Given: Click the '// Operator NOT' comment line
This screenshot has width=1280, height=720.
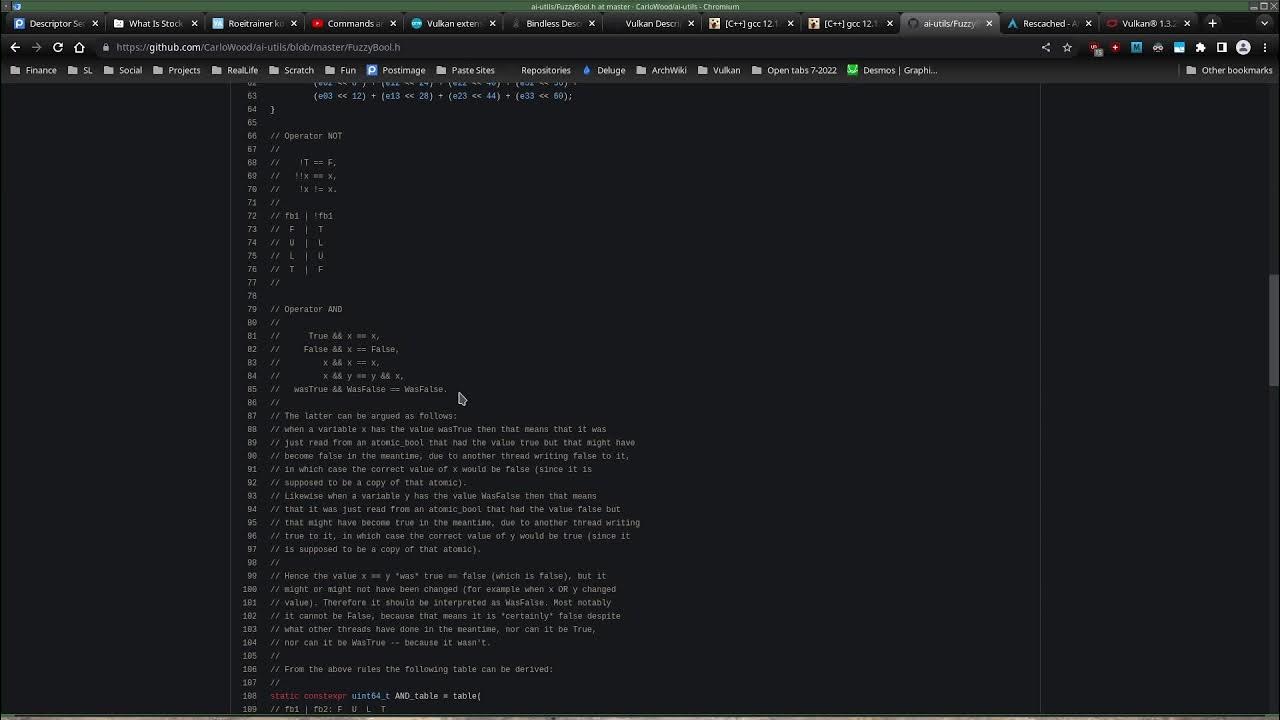Looking at the screenshot, I should click(x=306, y=136).
